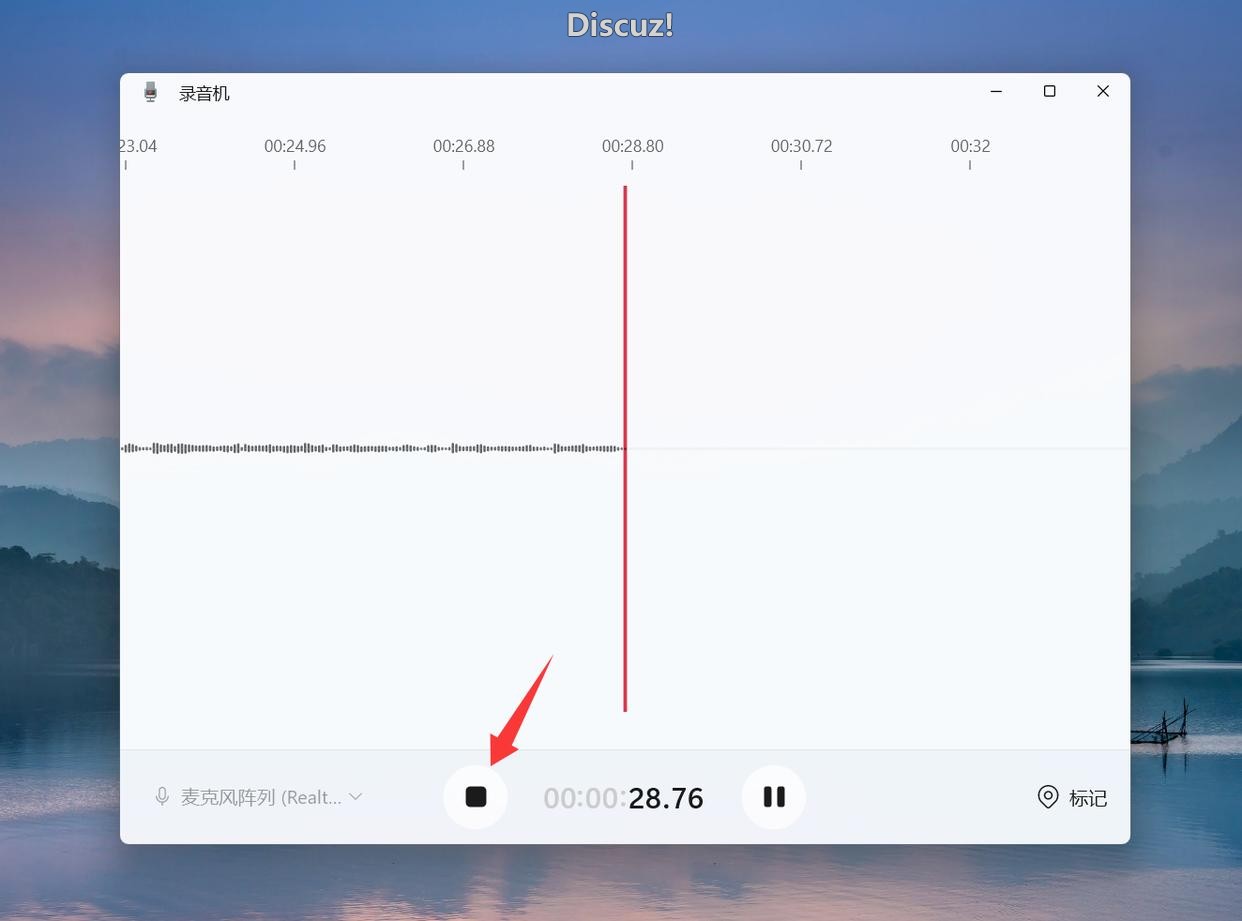Click the 录音机 app icon in title bar

151,92
